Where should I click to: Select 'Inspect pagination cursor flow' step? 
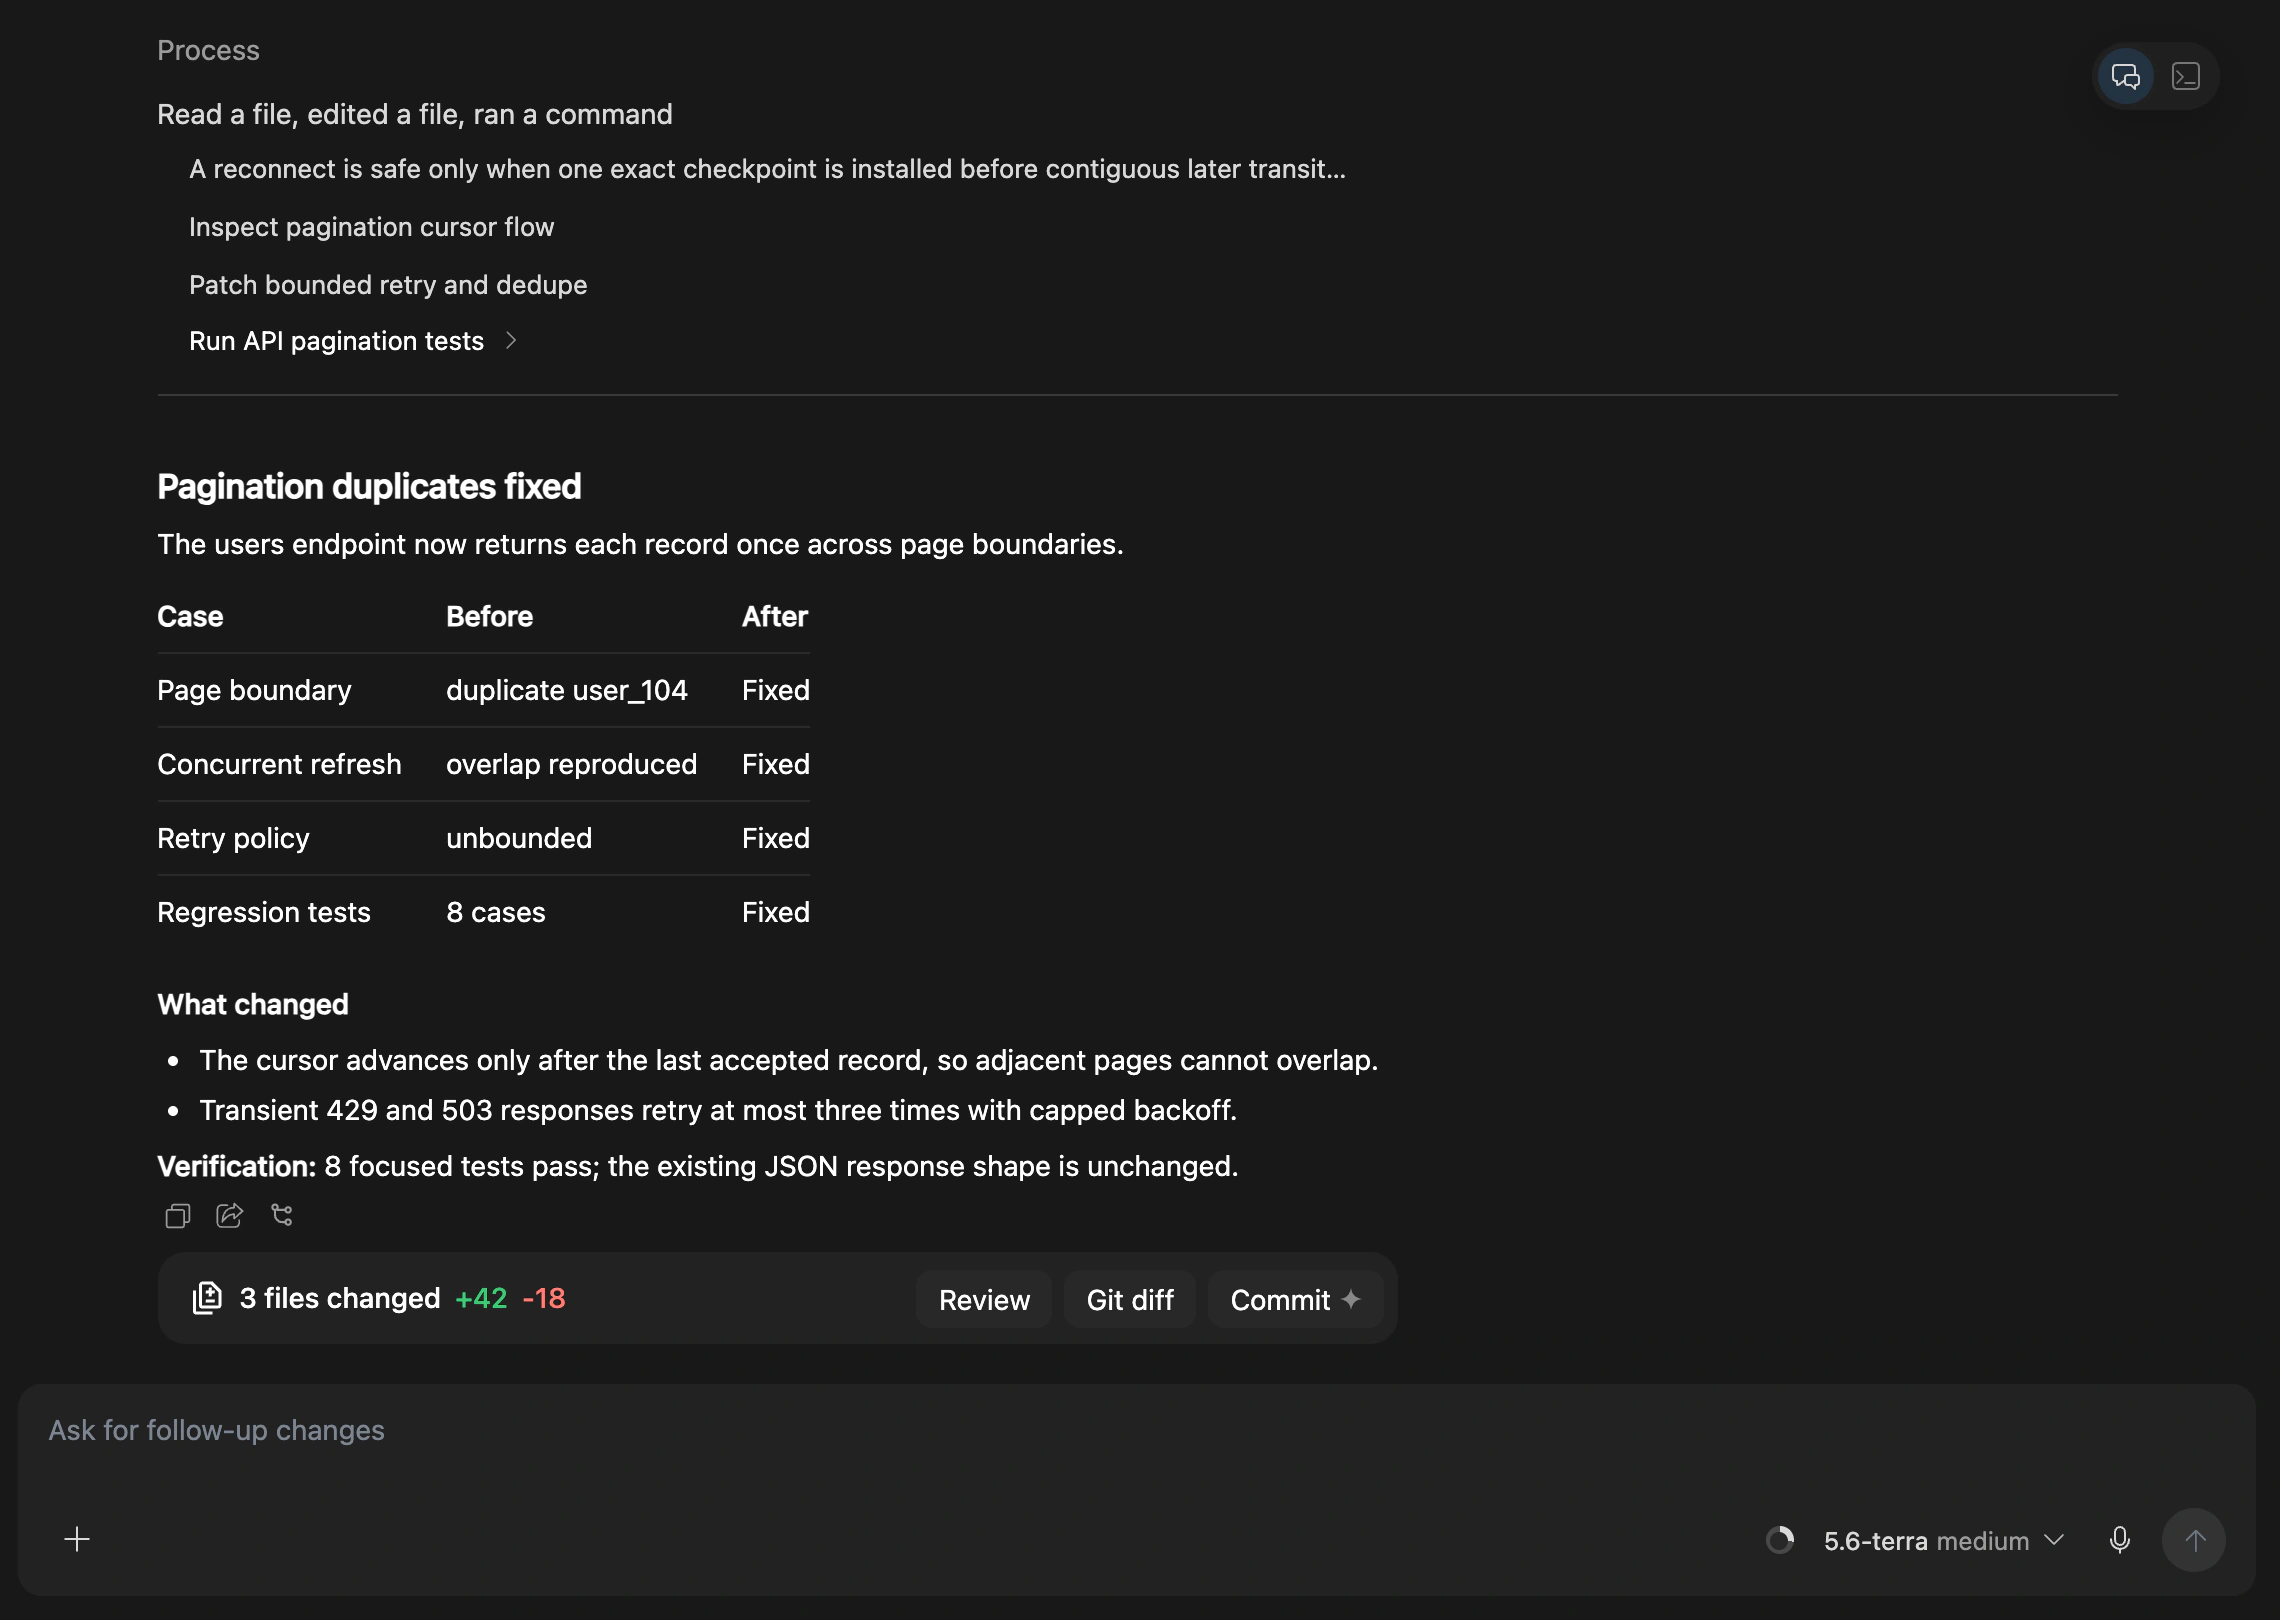371,227
